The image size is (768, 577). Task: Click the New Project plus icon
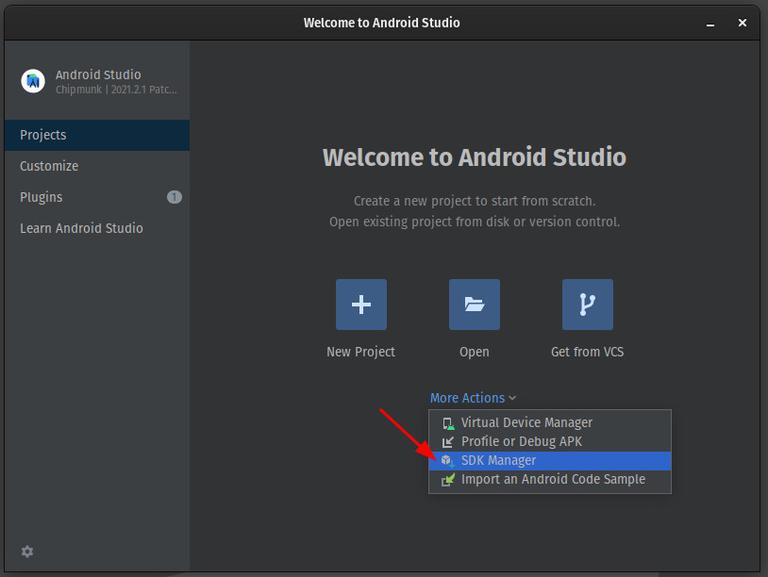point(361,304)
